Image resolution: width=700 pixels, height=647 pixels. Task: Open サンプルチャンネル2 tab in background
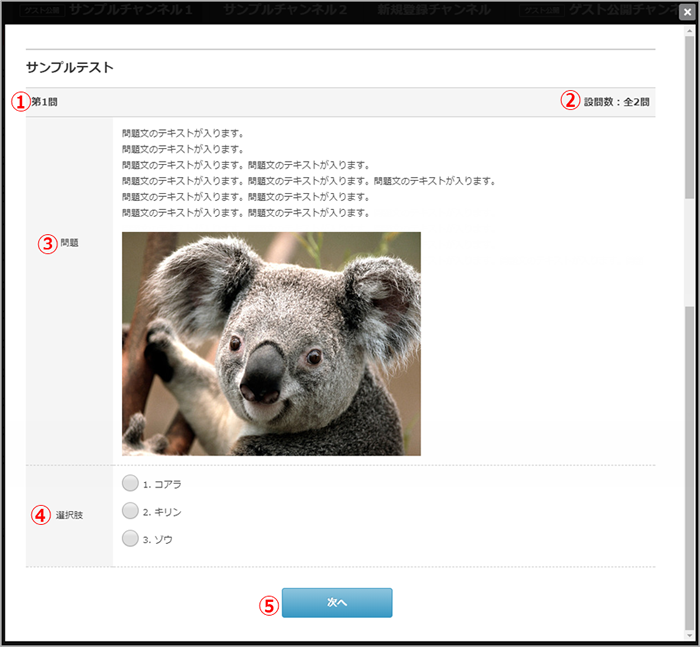pyautogui.click(x=285, y=10)
